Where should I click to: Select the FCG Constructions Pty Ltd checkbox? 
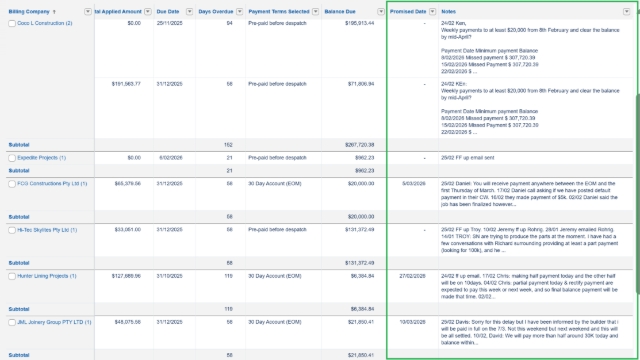click(12, 184)
